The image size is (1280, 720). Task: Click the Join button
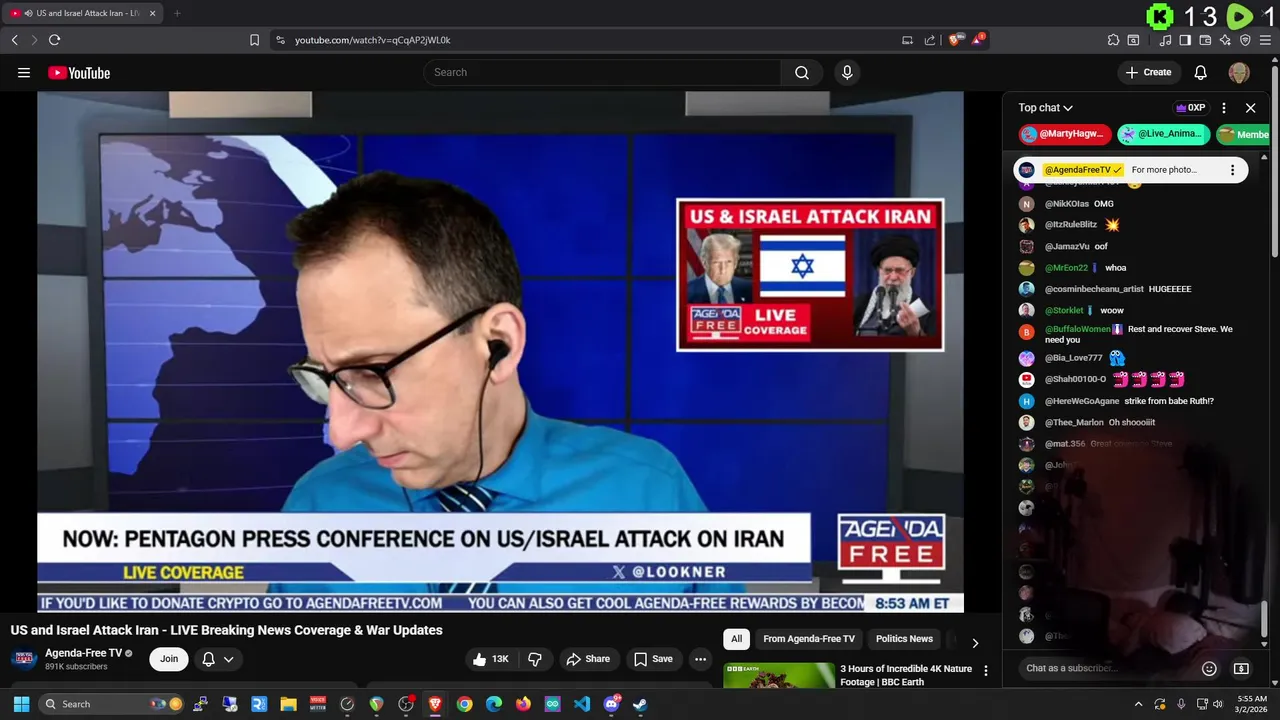click(x=169, y=659)
